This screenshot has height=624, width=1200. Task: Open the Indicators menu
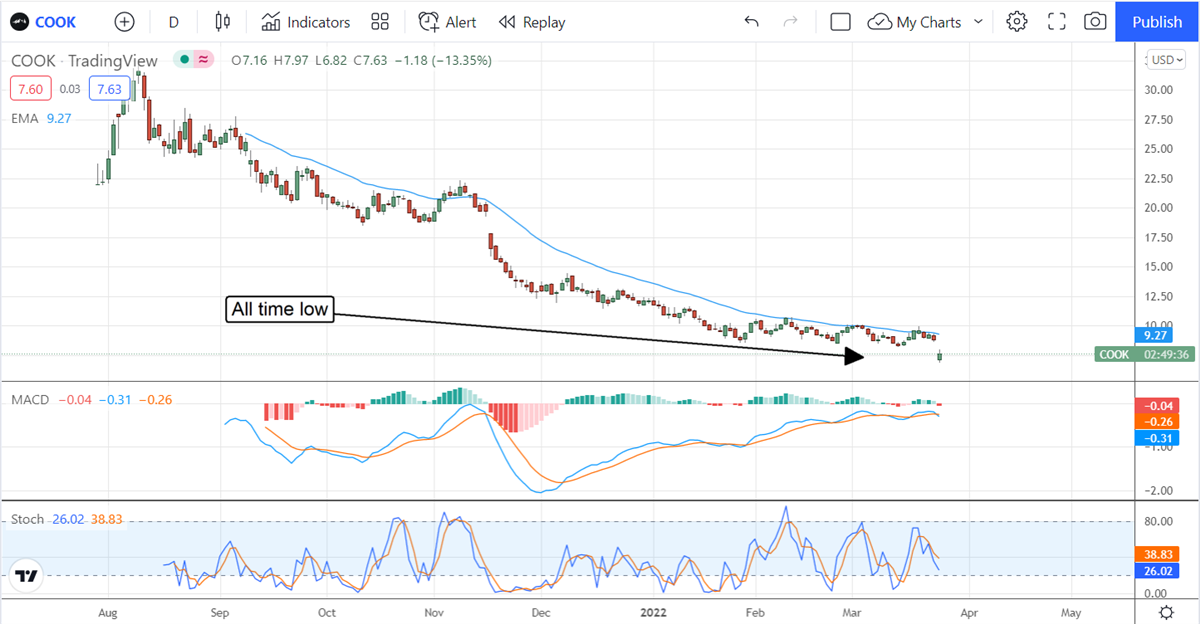click(x=306, y=22)
